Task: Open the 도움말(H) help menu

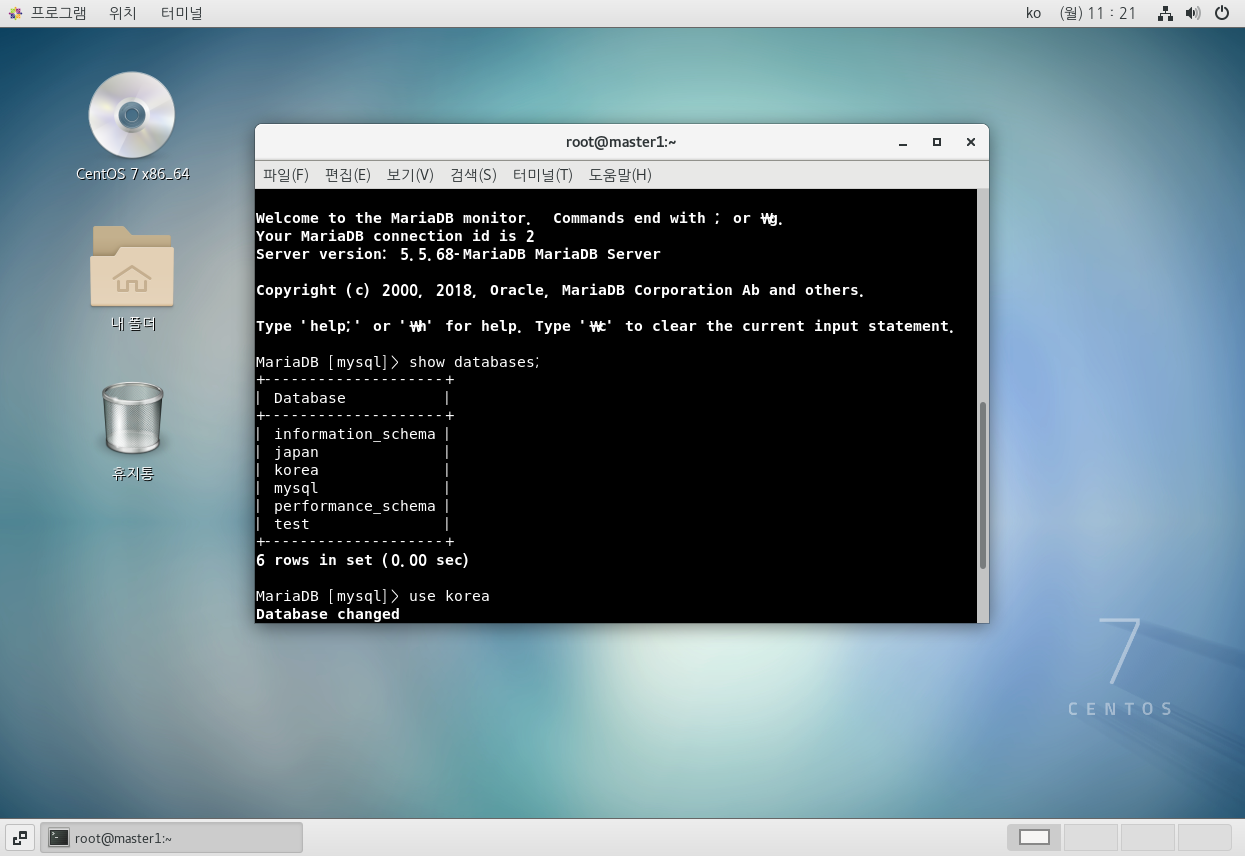Action: tap(620, 175)
